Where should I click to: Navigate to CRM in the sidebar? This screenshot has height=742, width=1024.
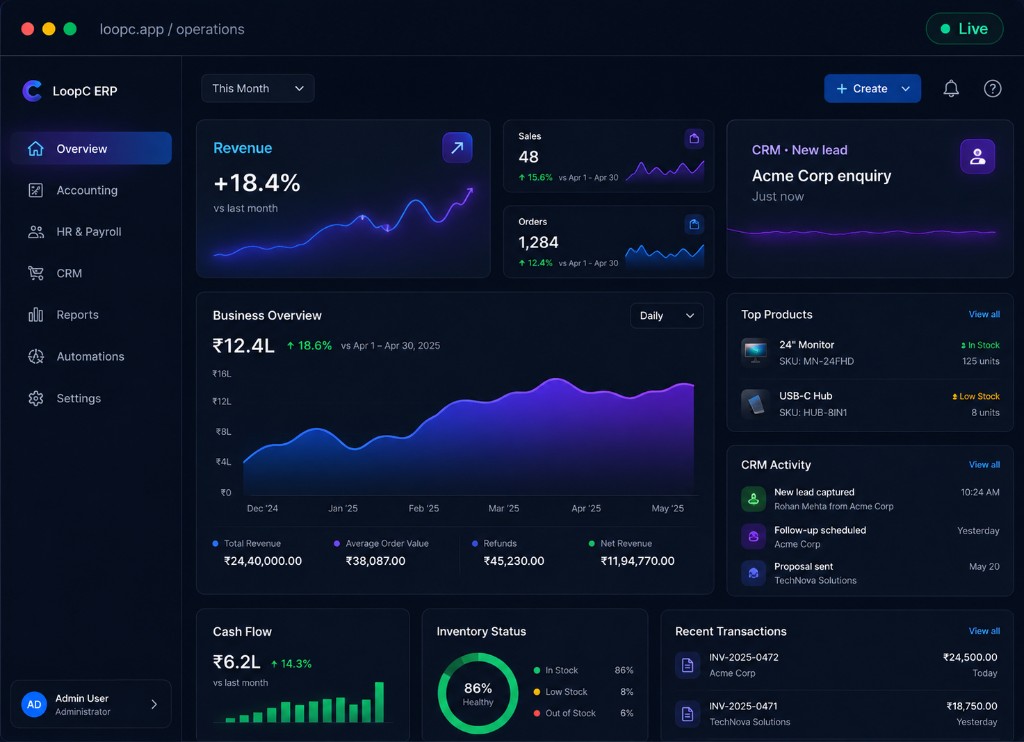click(91, 273)
